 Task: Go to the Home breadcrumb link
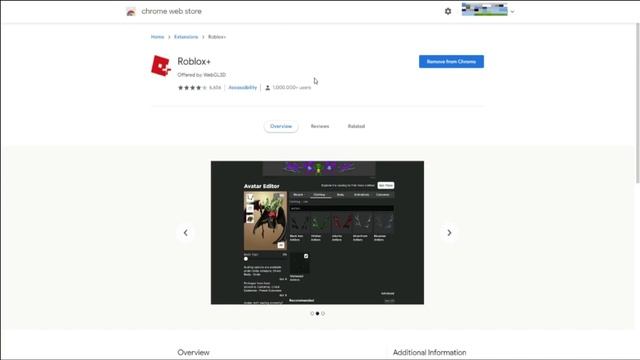point(157,37)
